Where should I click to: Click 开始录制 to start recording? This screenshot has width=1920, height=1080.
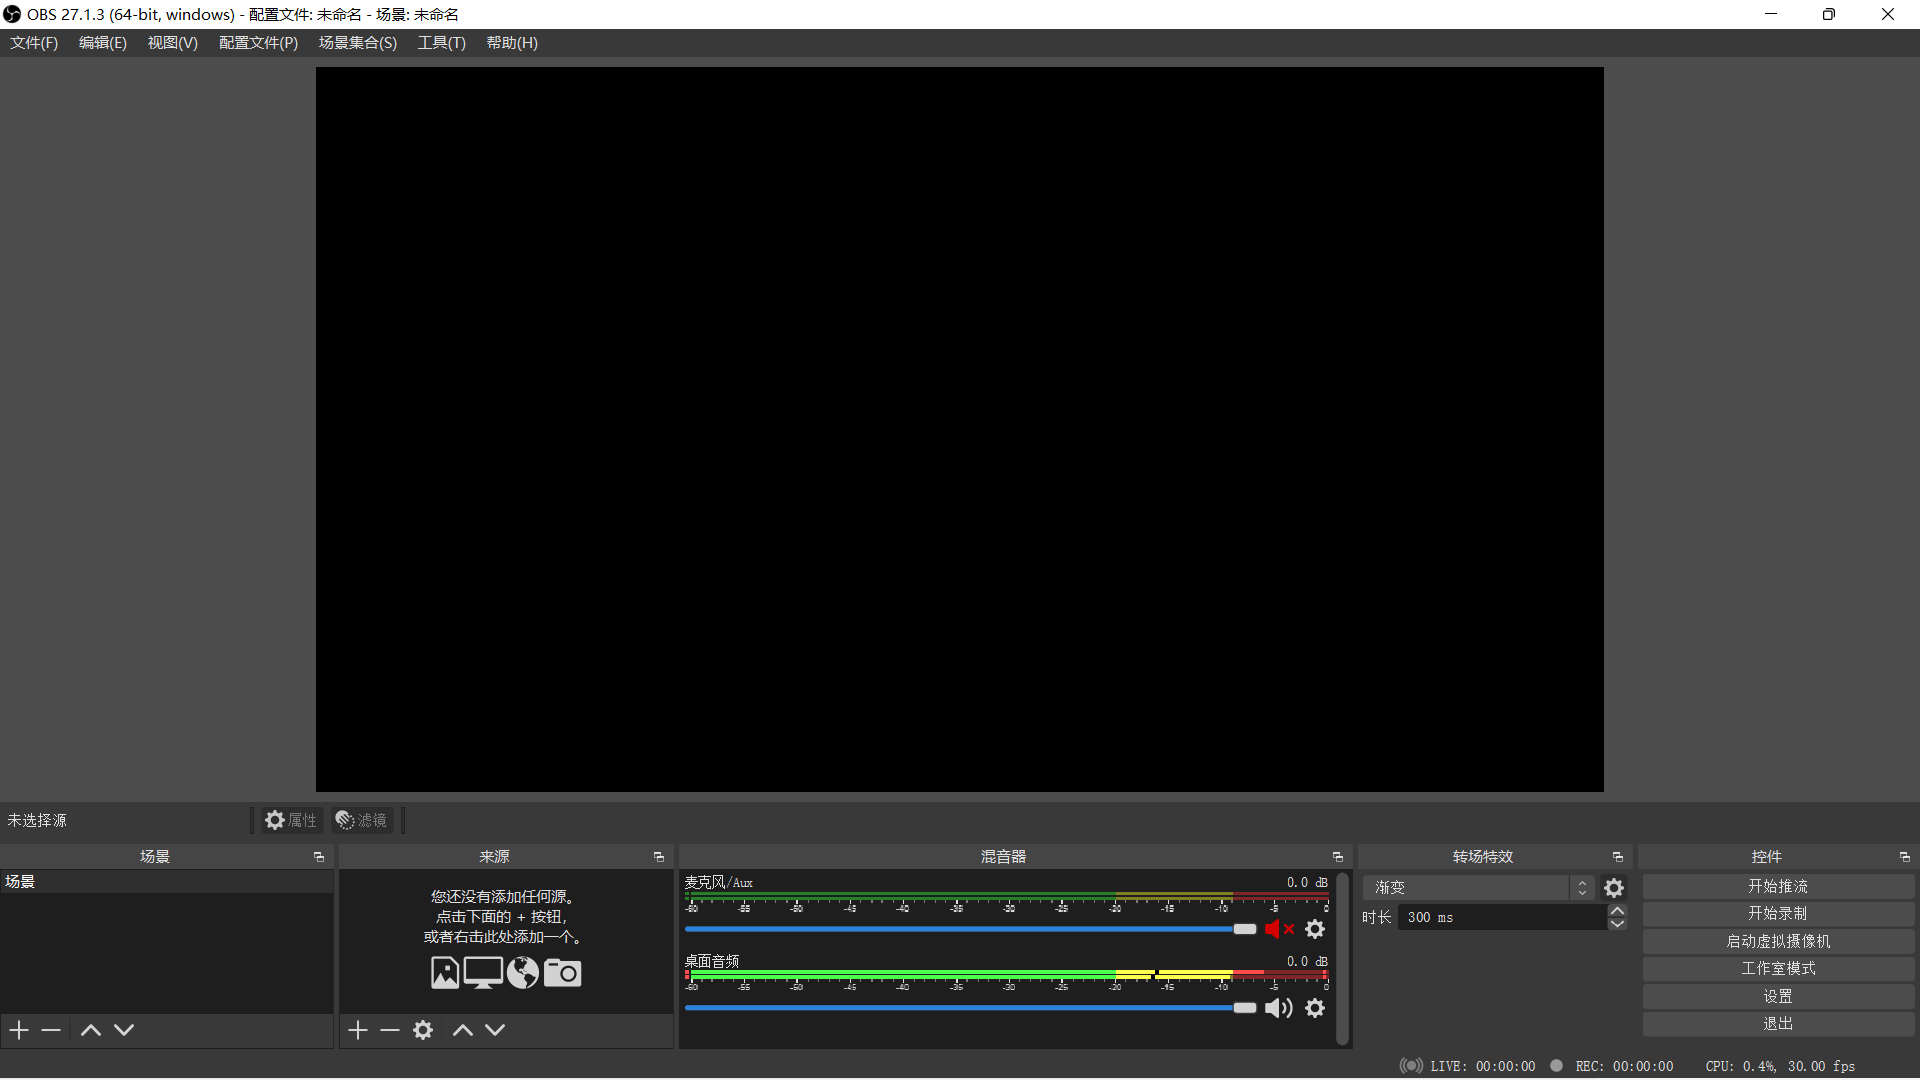point(1778,914)
